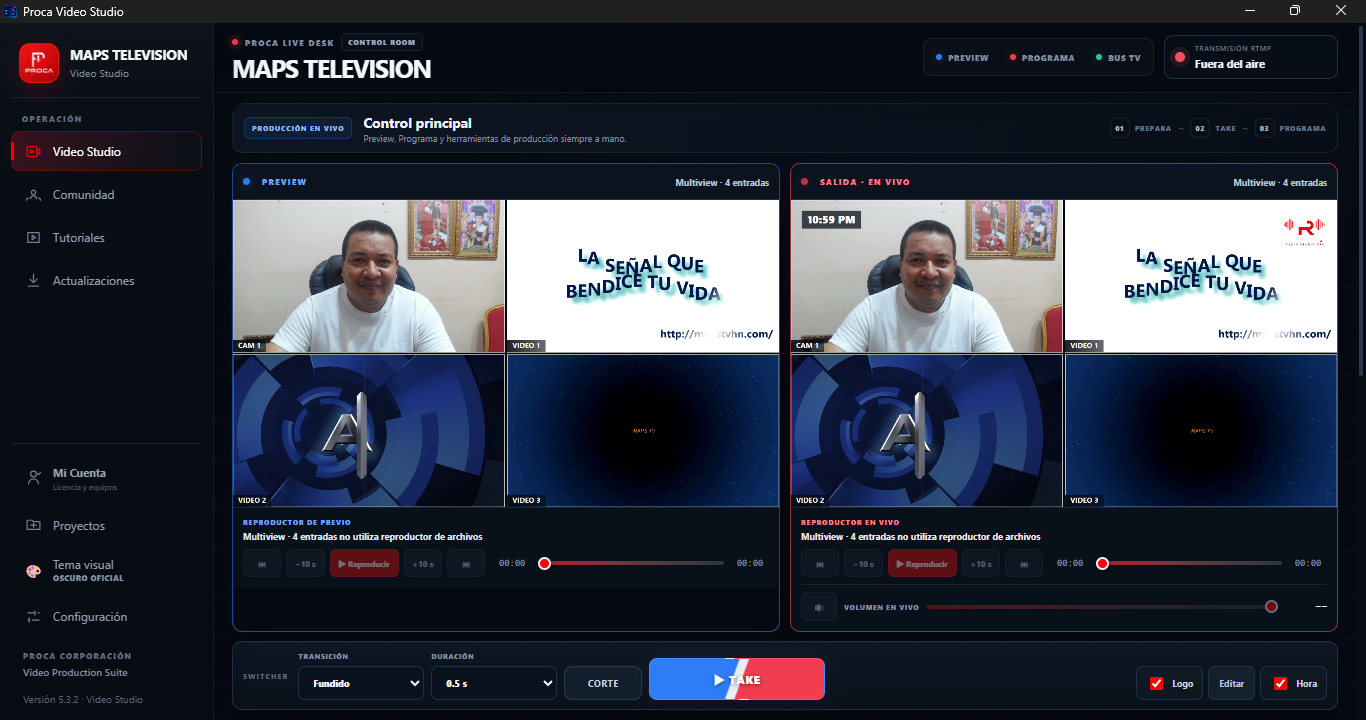Viewport: 1366px width, 720px height.
Task: Click the Mi Cuenta user icon
Action: 33,478
